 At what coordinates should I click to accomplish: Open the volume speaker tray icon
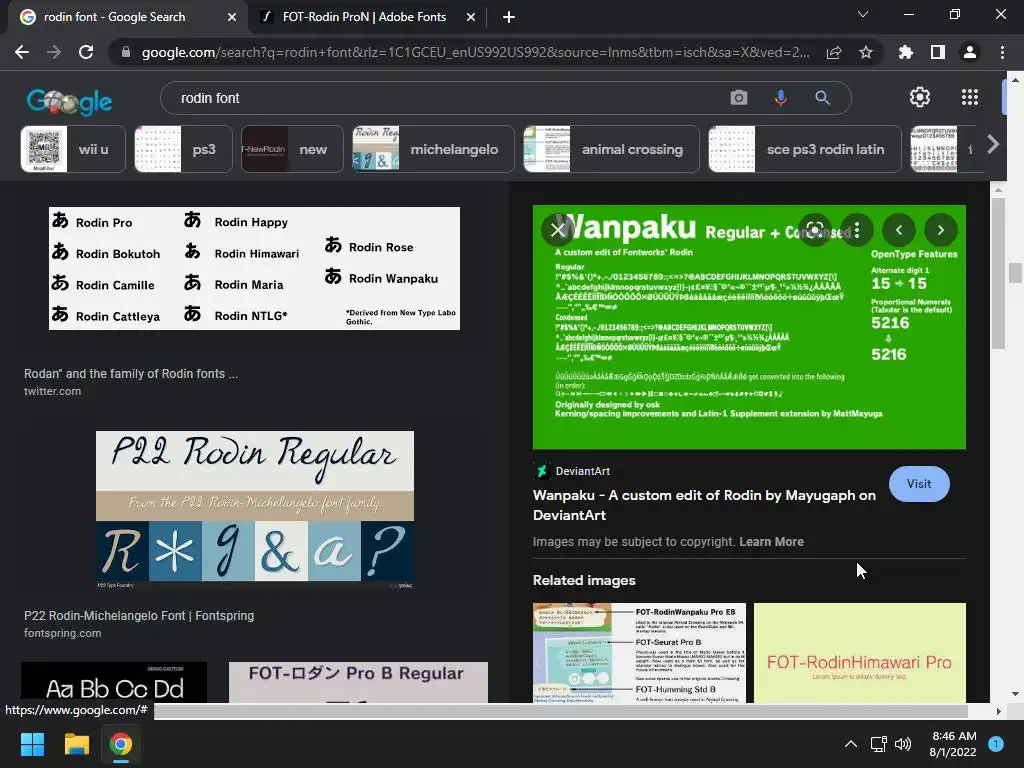click(x=903, y=744)
